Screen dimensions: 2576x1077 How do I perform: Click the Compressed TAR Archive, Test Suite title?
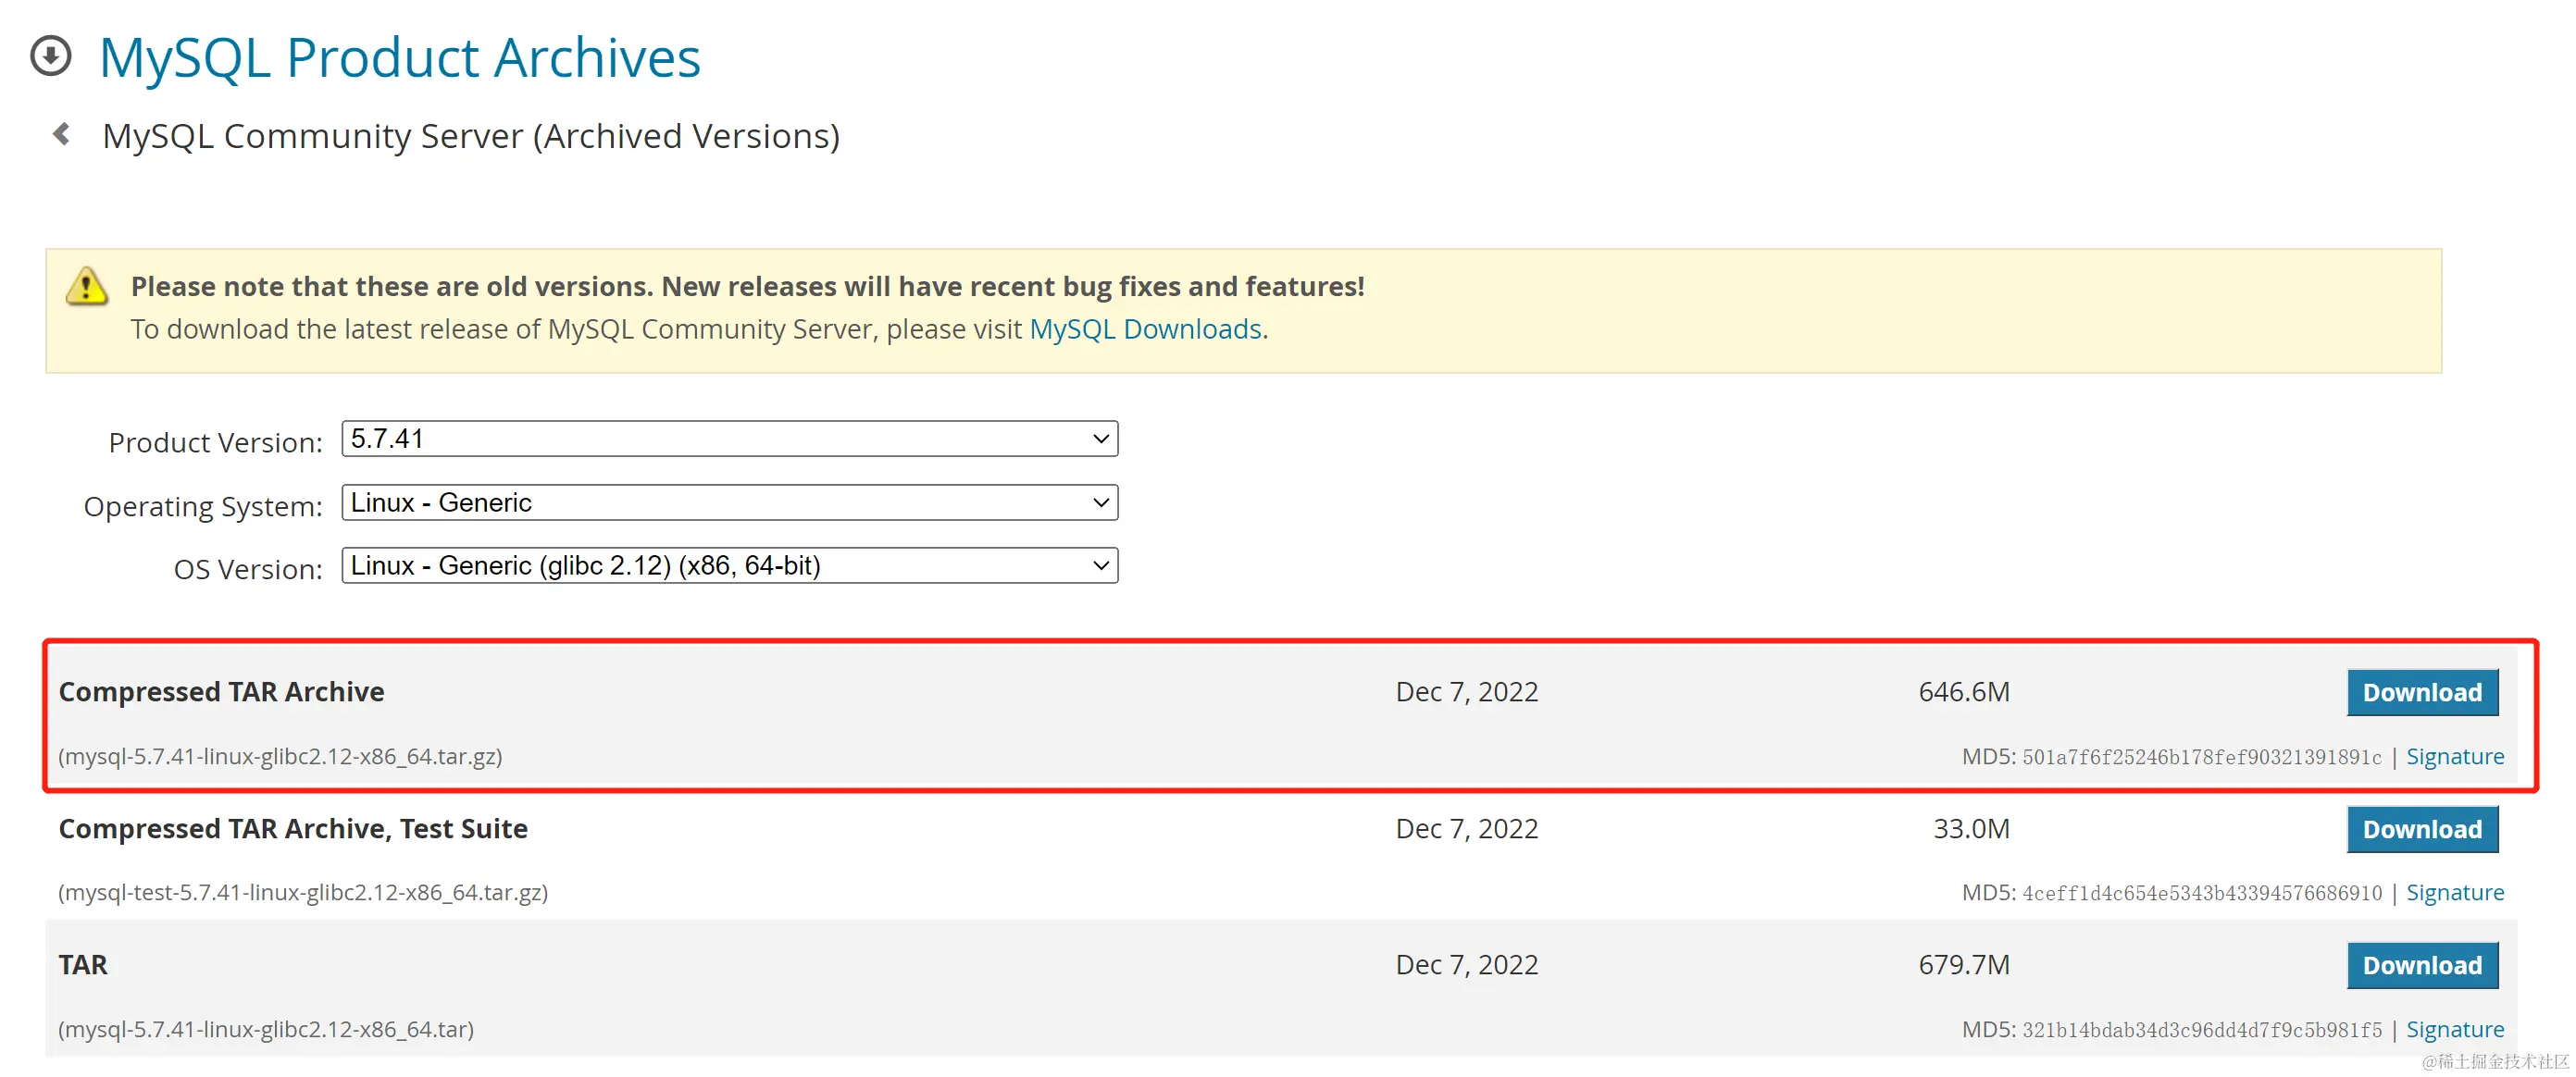point(293,829)
